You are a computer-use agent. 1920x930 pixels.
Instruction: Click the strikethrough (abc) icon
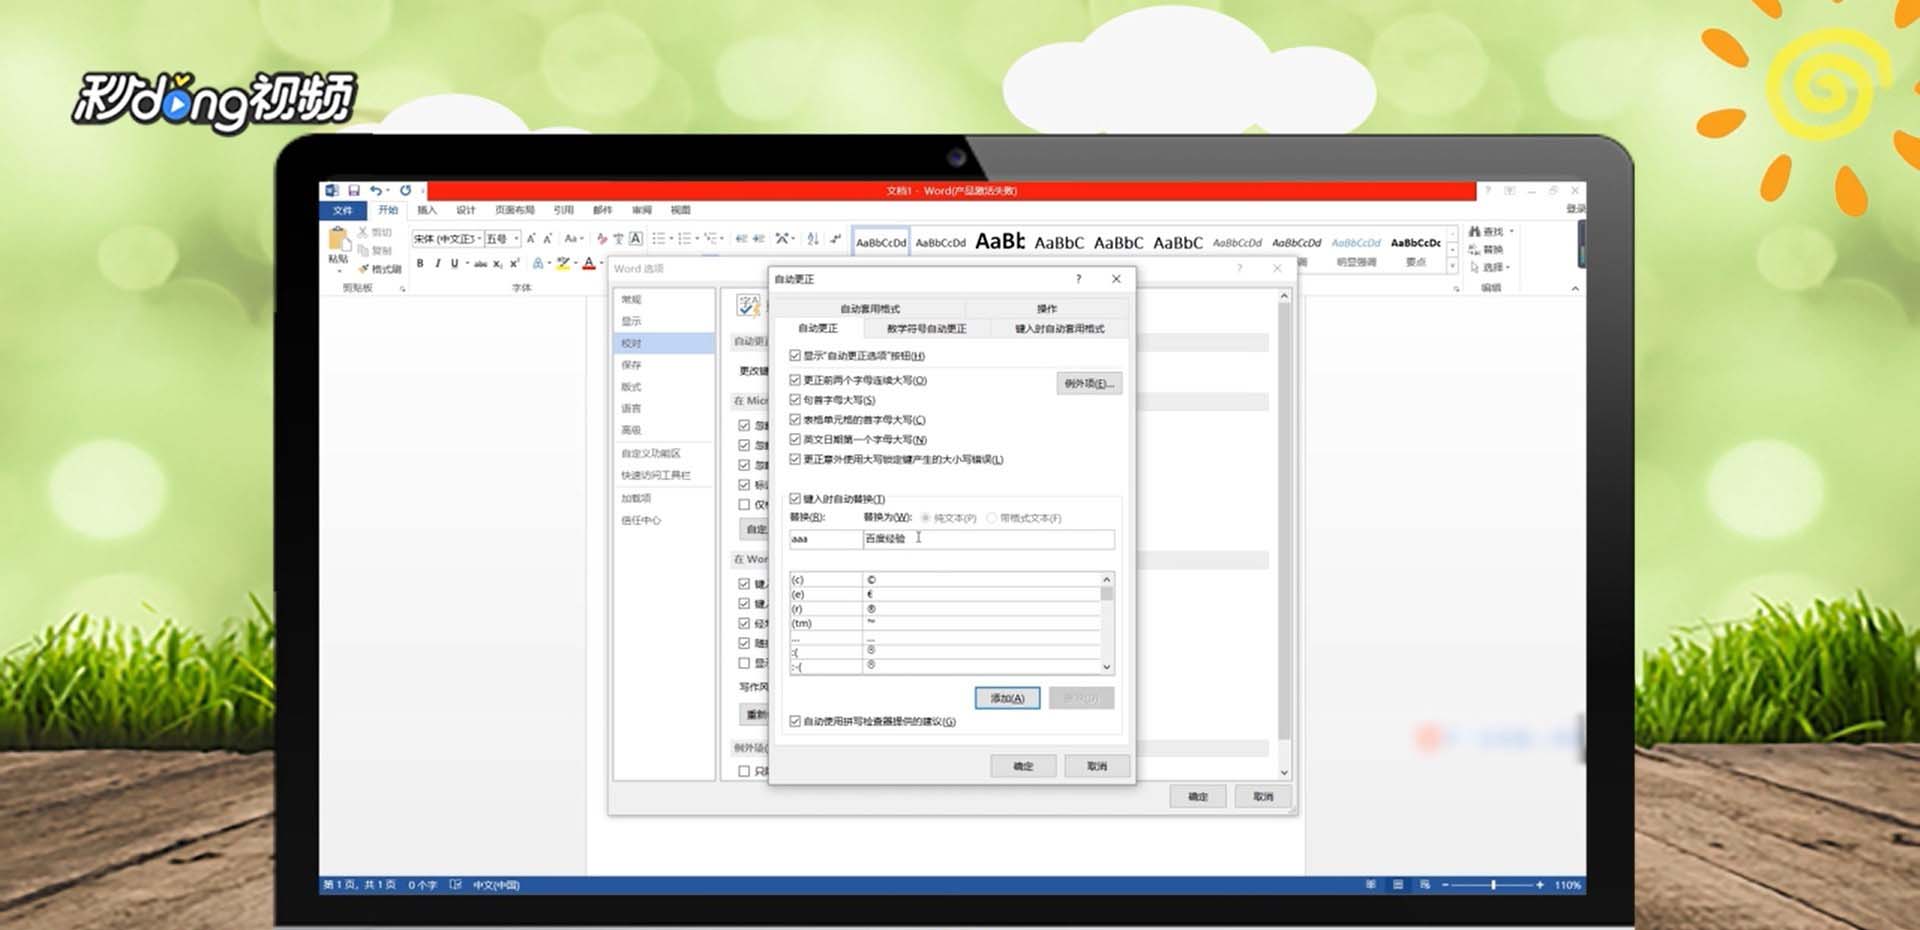[480, 264]
